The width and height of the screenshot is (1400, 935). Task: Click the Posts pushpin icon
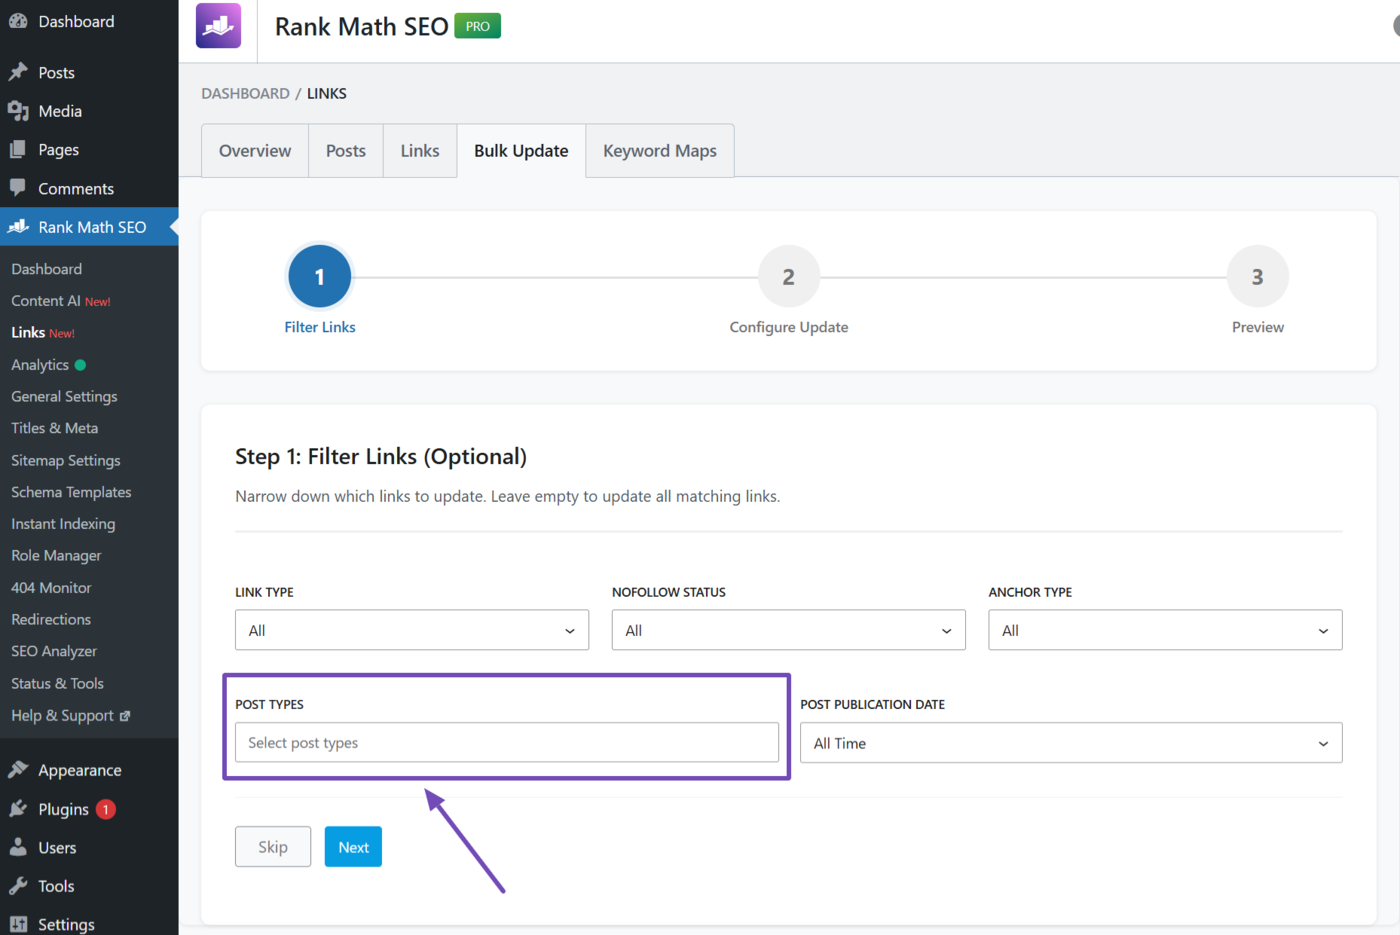coord(20,72)
